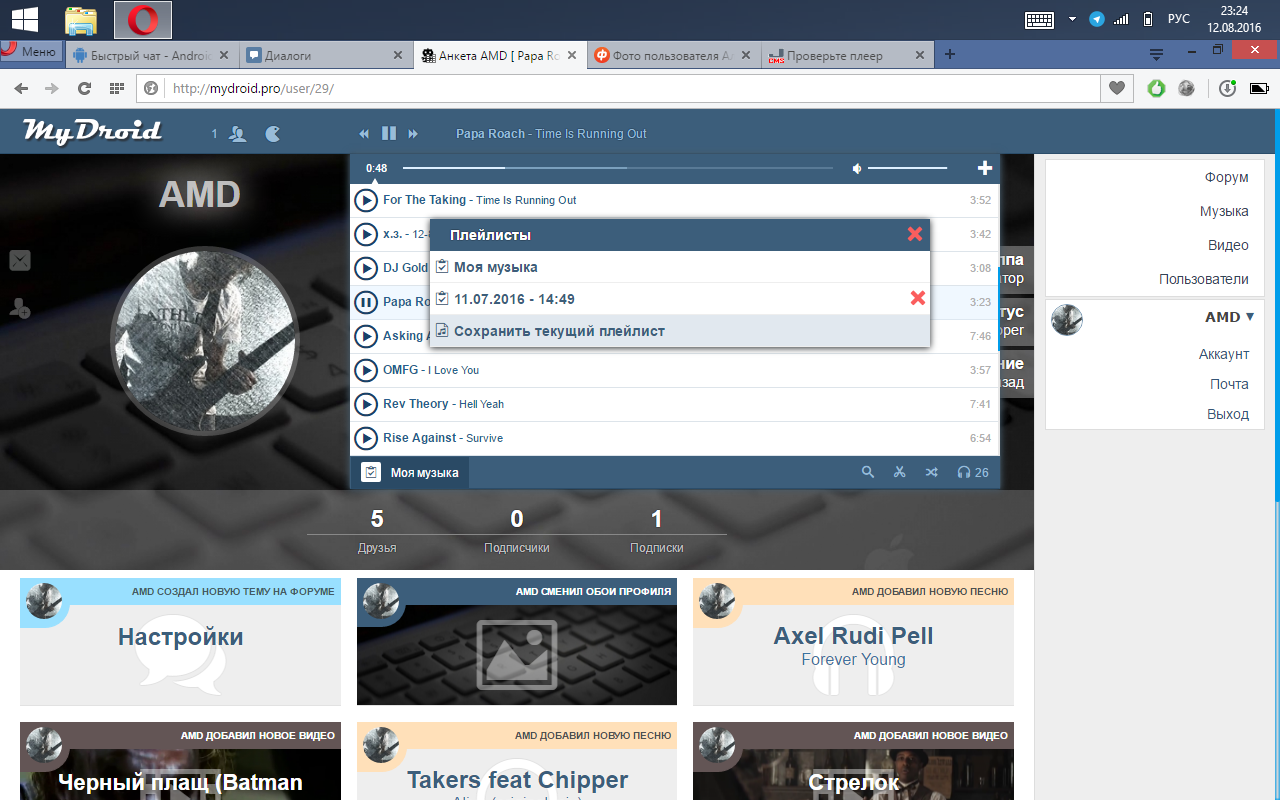1280x800 pixels.
Task: Go back with the browser back arrow
Action: (21, 88)
